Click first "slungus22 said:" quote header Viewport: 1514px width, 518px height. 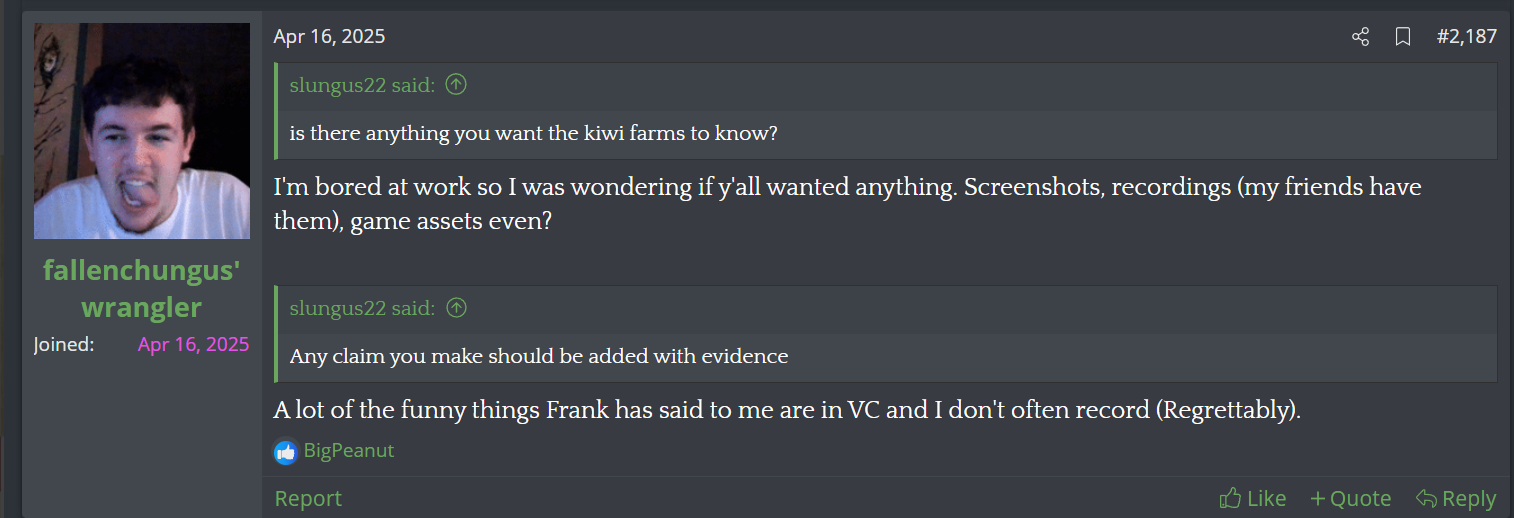[x=362, y=85]
